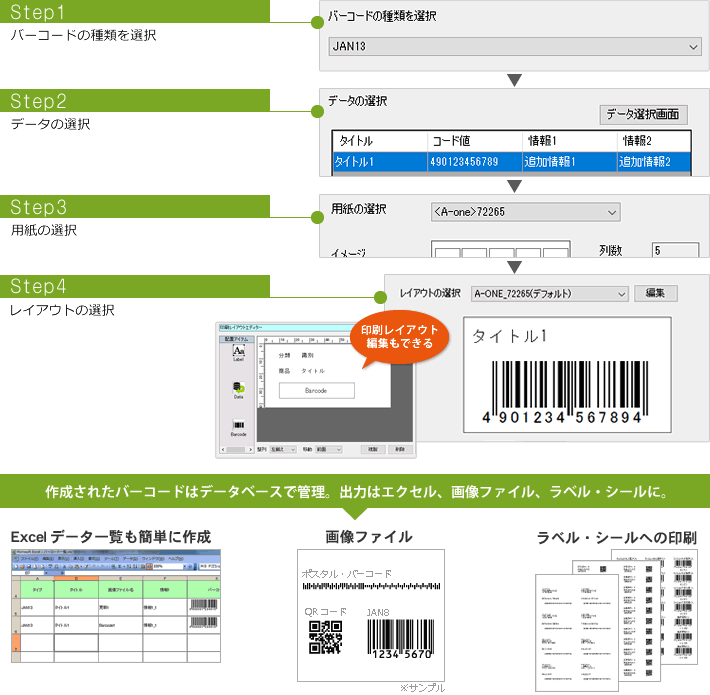The width and height of the screenshot is (710, 695).
Task: Click the Excel AutoSum sigma icon
Action: [119, 567]
